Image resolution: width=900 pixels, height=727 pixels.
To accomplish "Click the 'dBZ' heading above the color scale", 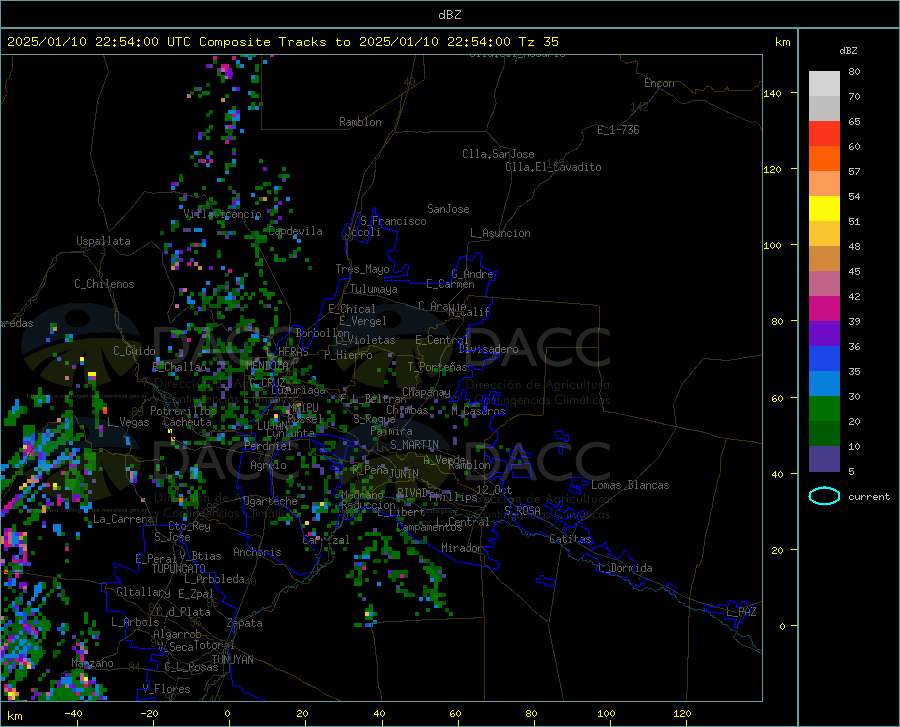I will [848, 50].
